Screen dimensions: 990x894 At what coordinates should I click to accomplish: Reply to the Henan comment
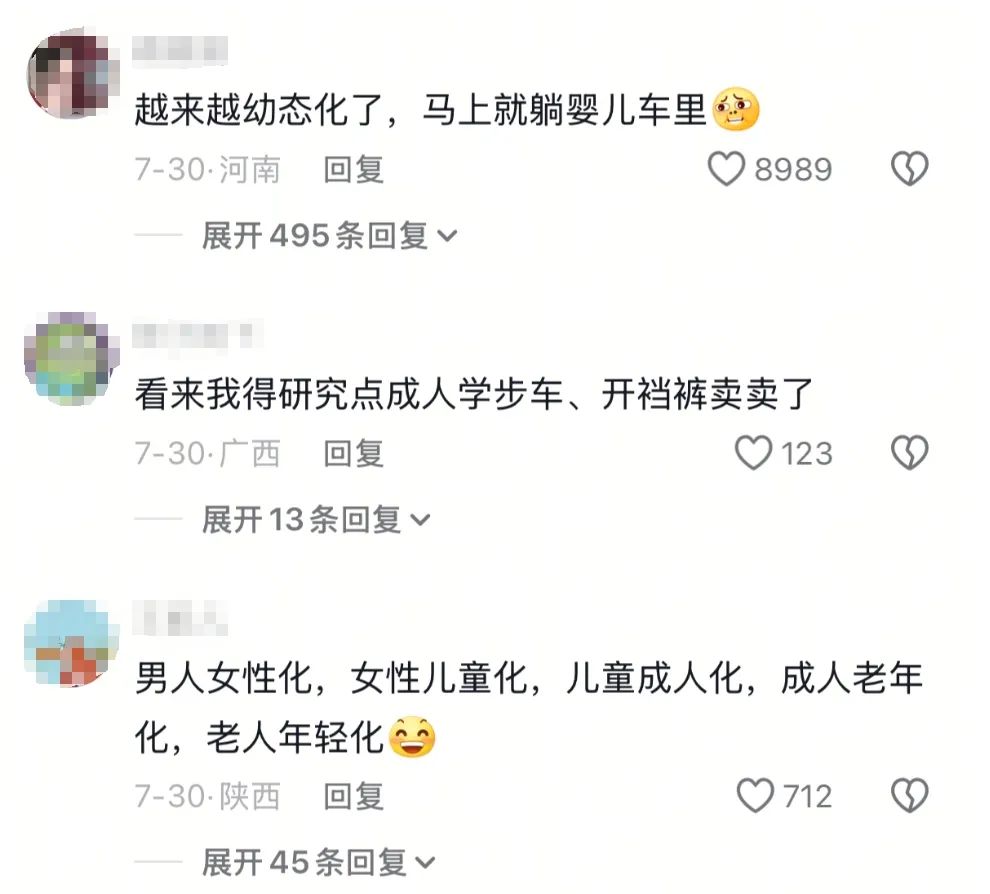click(354, 169)
